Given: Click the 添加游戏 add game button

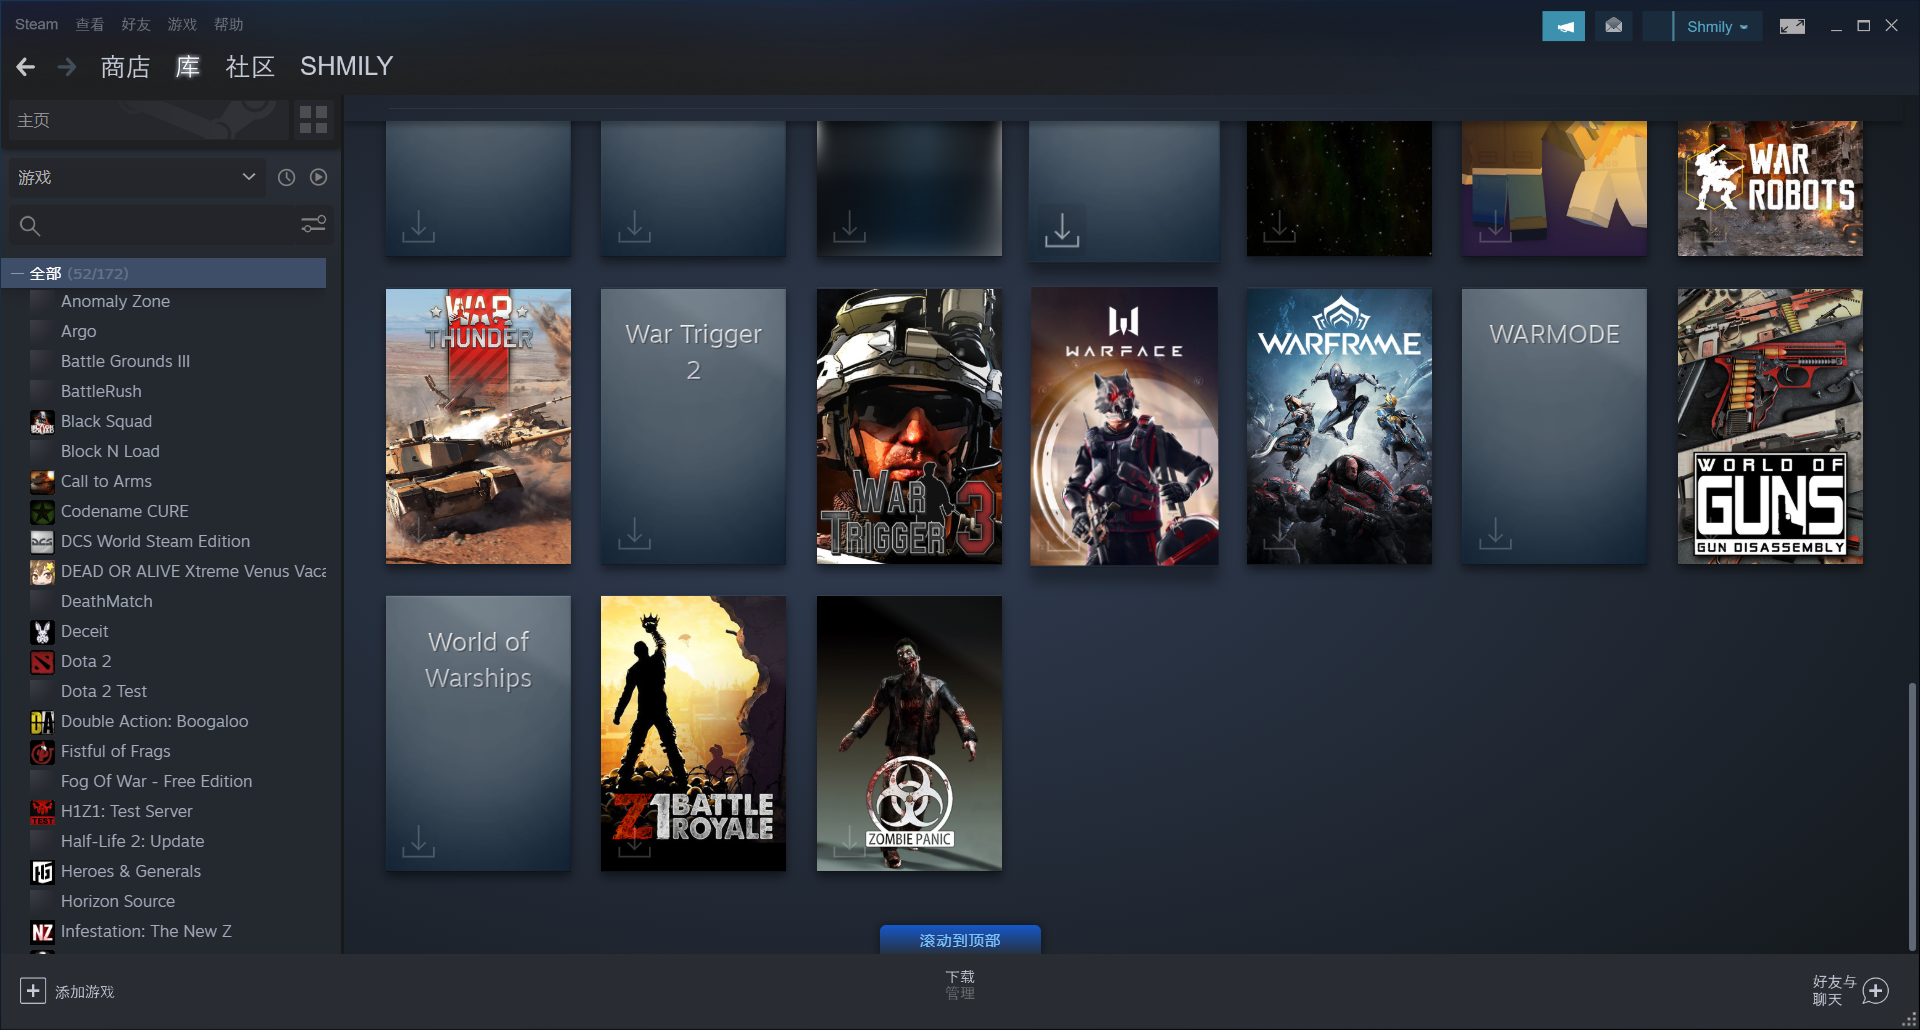Looking at the screenshot, I should (67, 991).
